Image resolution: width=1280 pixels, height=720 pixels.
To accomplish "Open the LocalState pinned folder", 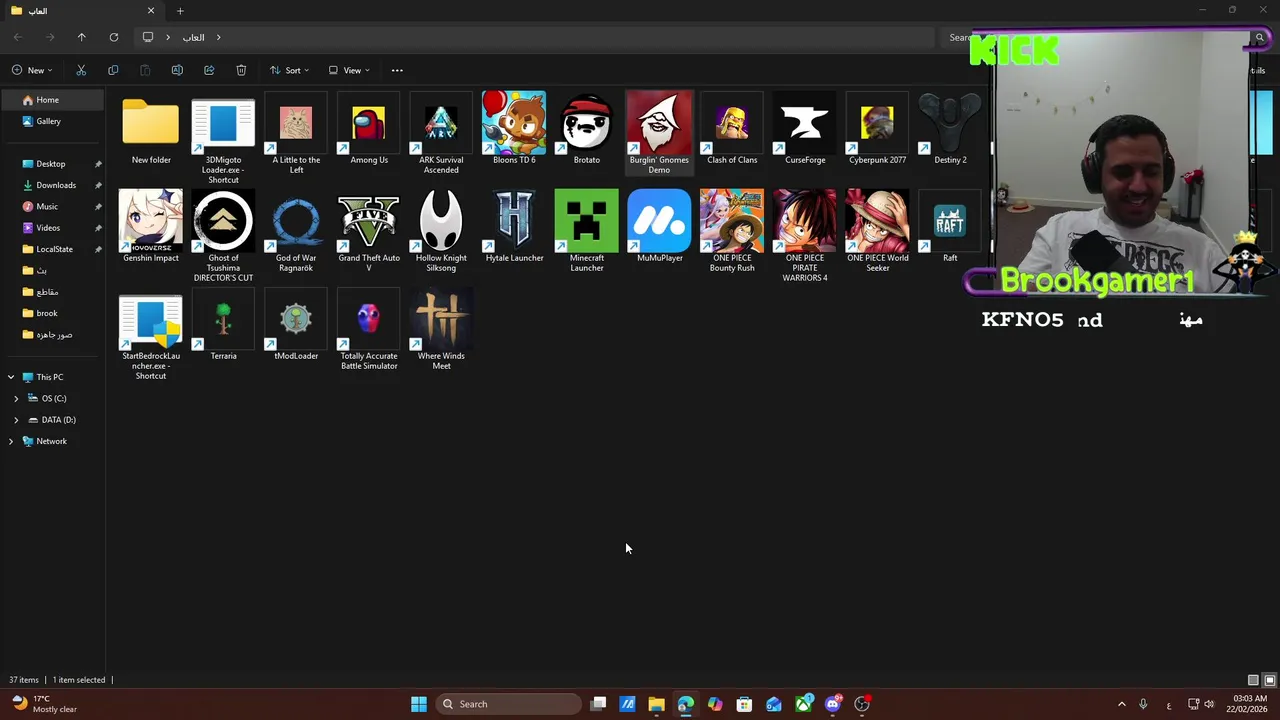I will tap(52, 249).
